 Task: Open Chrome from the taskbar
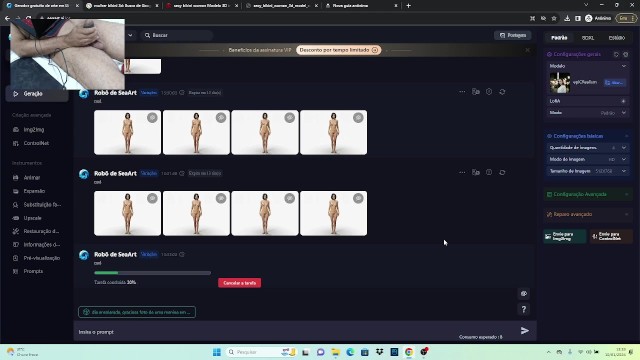click(409, 352)
